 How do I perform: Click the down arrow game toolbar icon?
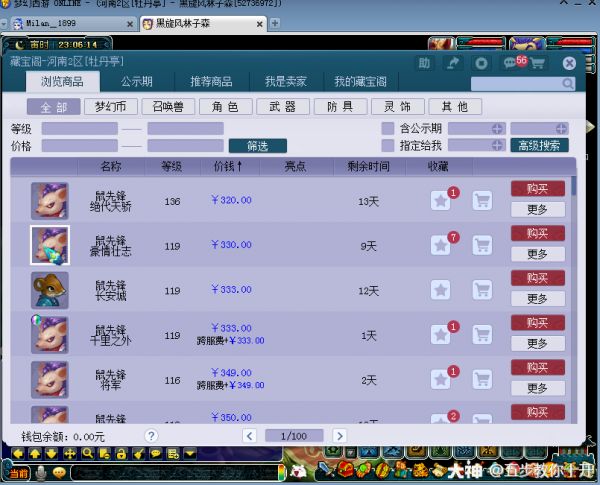tap(52, 454)
